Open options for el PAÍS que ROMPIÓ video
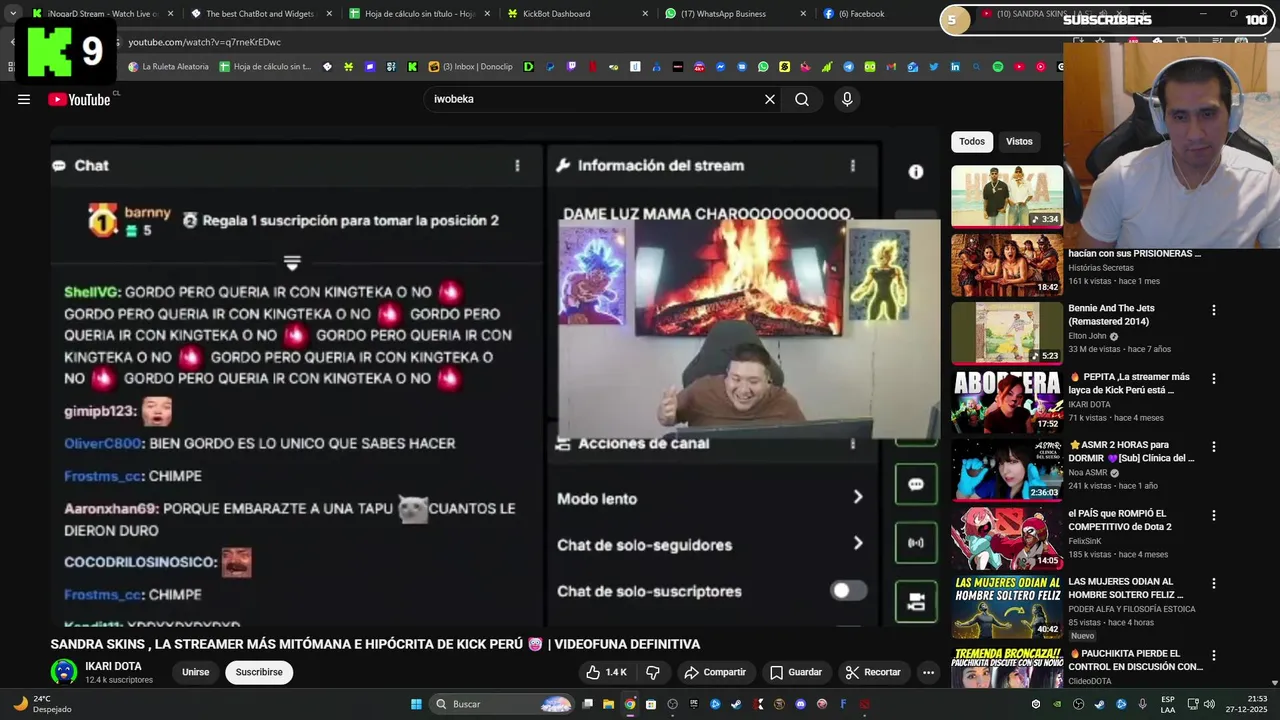 1214,515
